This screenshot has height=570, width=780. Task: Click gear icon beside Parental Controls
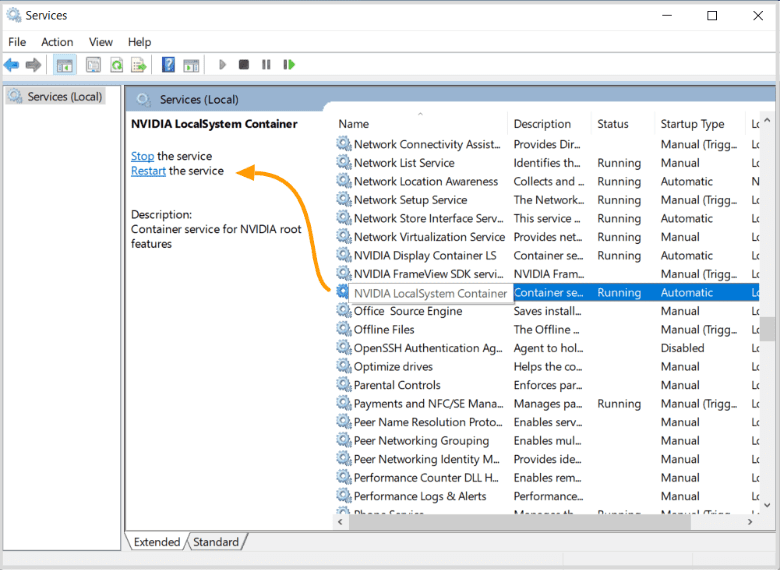pyautogui.click(x=344, y=384)
